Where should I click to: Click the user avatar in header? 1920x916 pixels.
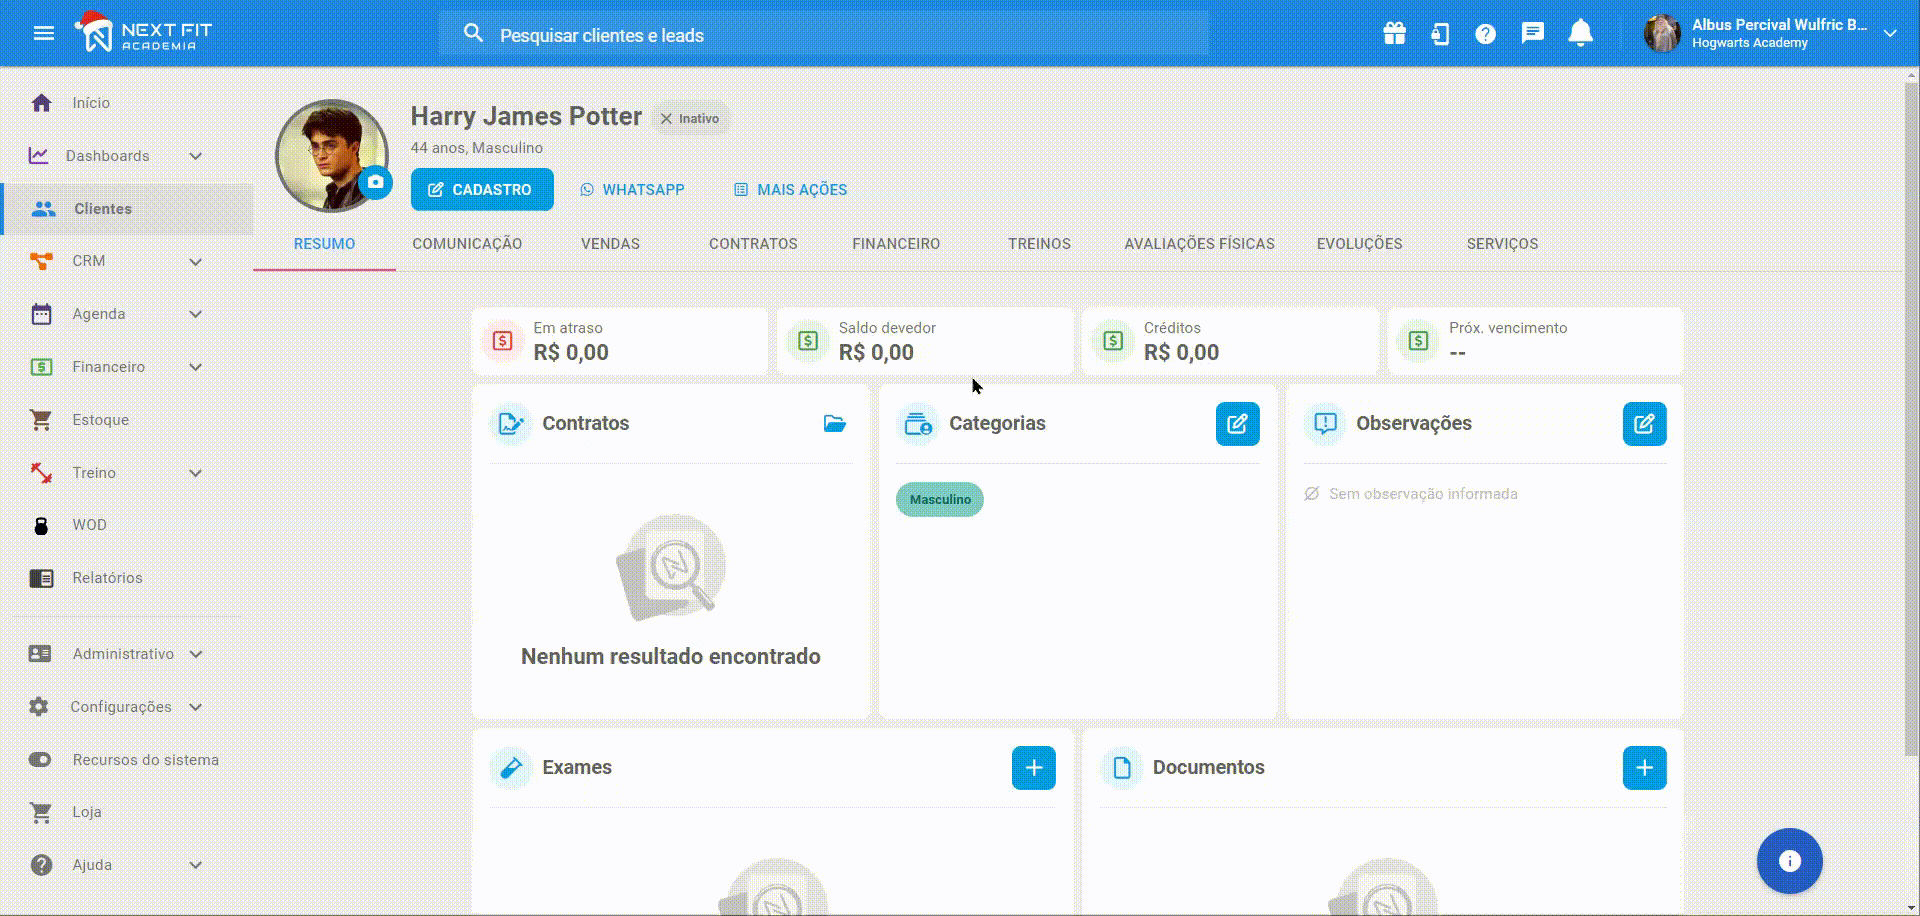tap(1662, 33)
